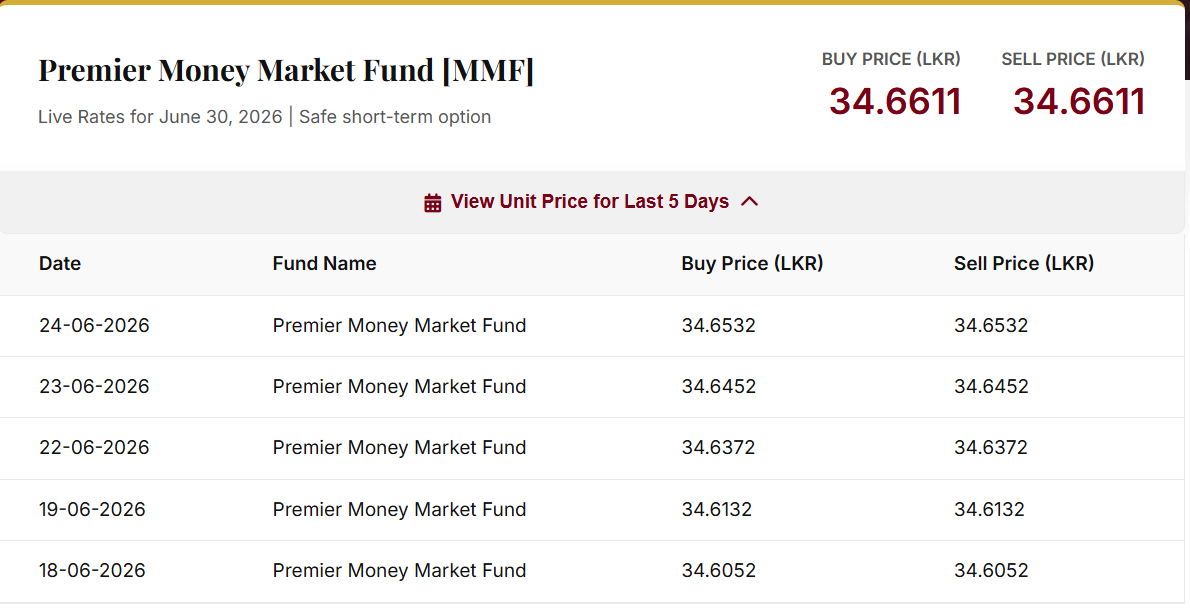The height and width of the screenshot is (613, 1190).
Task: Select the date 23-06-2026
Action: click(x=94, y=386)
